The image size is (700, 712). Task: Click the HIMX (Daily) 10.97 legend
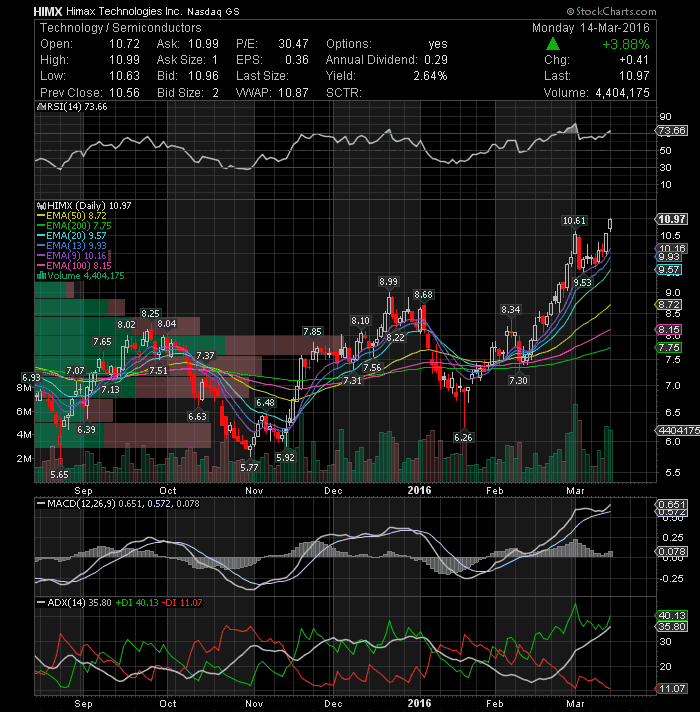pos(84,206)
